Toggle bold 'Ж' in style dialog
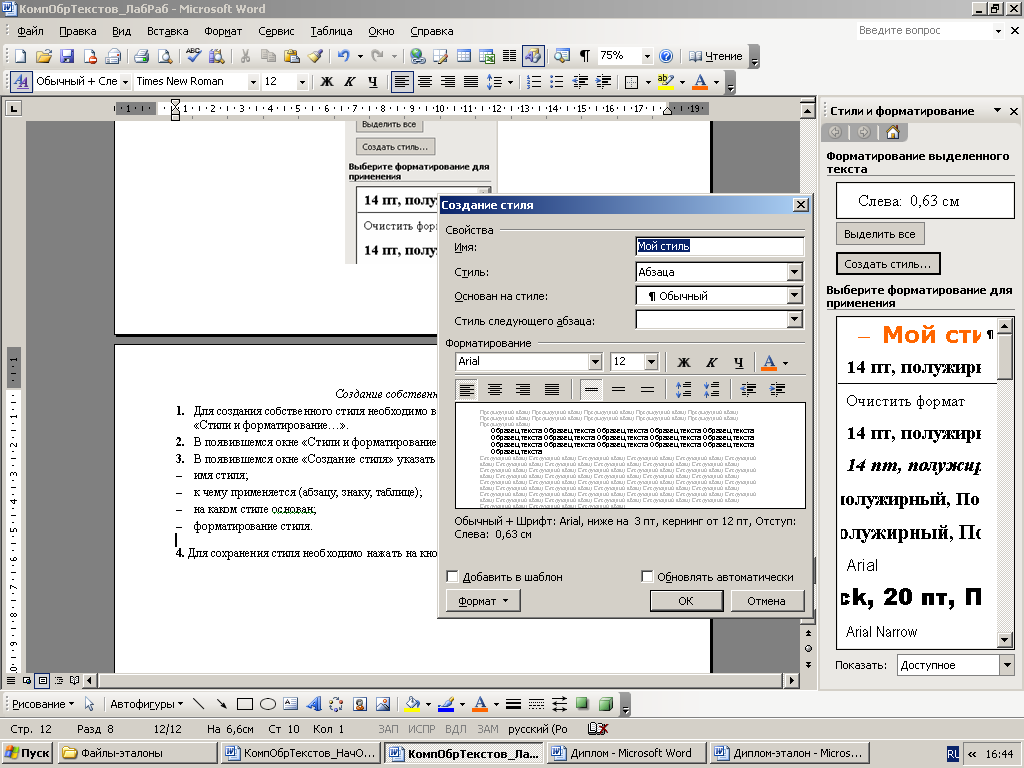Screen dimensions: 1024x768 click(684, 362)
